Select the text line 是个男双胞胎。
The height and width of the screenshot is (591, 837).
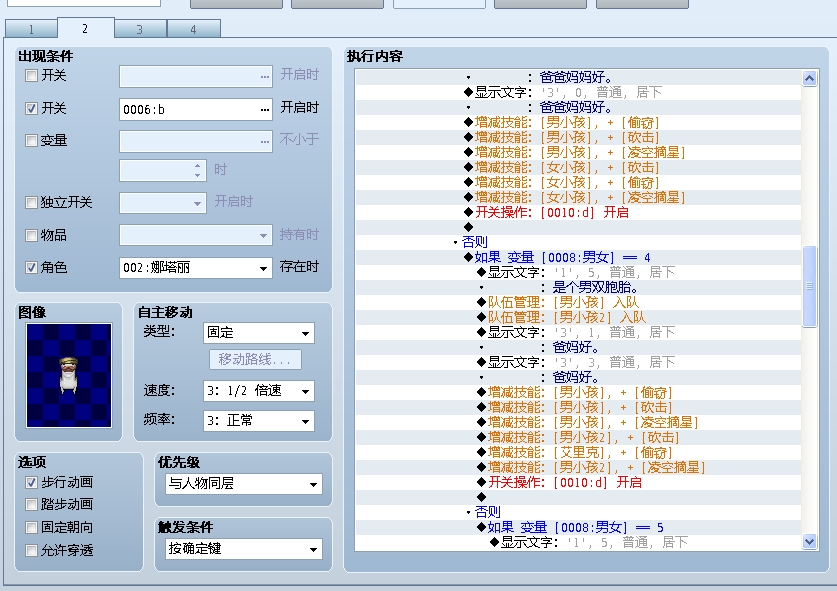tap(595, 287)
